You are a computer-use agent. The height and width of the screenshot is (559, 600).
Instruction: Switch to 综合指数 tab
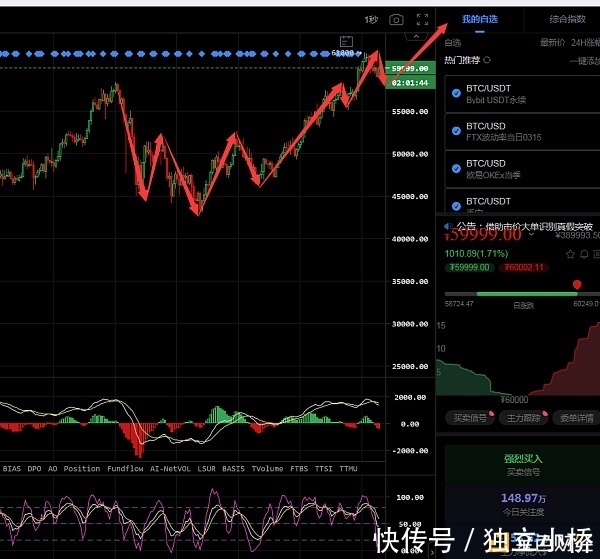(x=567, y=19)
